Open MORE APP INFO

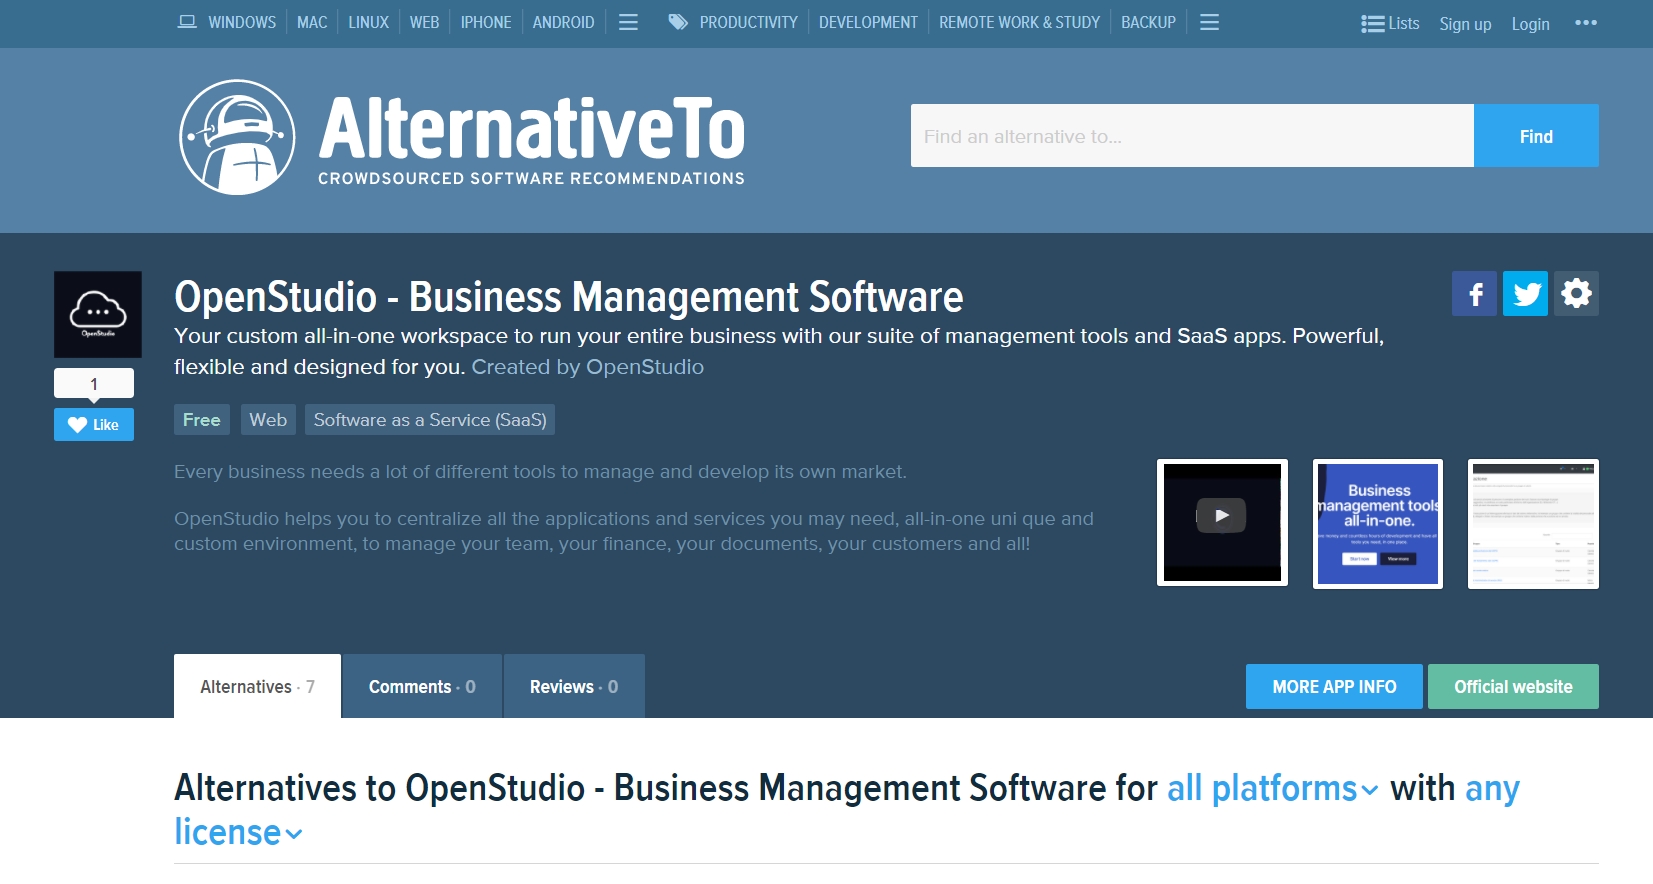(1334, 687)
